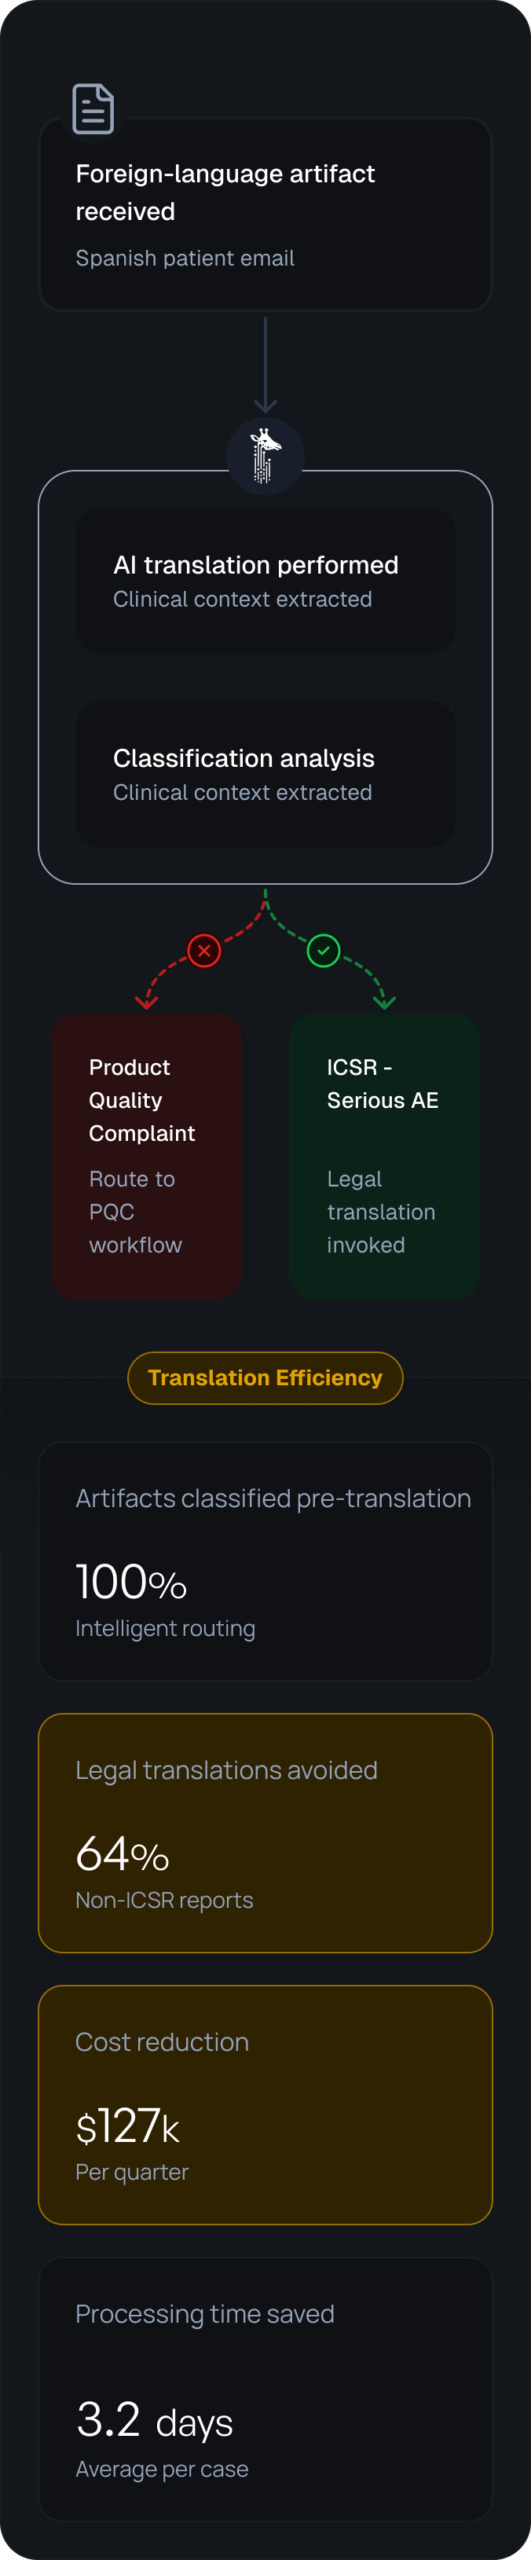Click the green checkmark circle icon
Image resolution: width=531 pixels, height=2560 pixels.
pyautogui.click(x=323, y=950)
